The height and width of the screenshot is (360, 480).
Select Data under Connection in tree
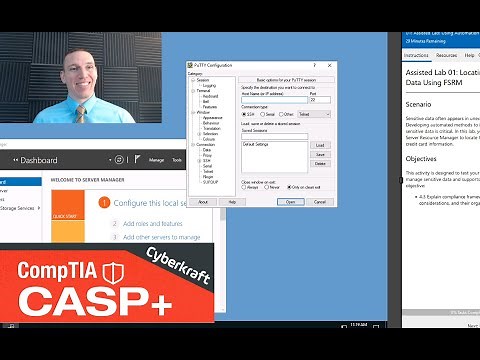[x=207, y=150]
